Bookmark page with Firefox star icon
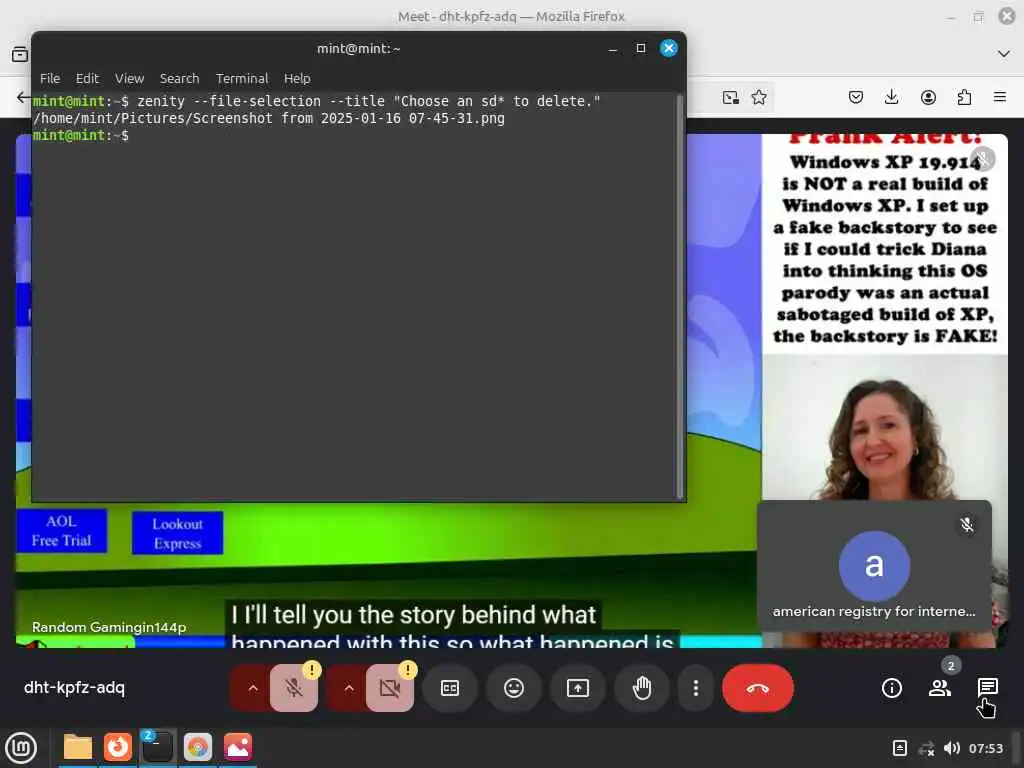The height and width of the screenshot is (768, 1024). pos(759,97)
